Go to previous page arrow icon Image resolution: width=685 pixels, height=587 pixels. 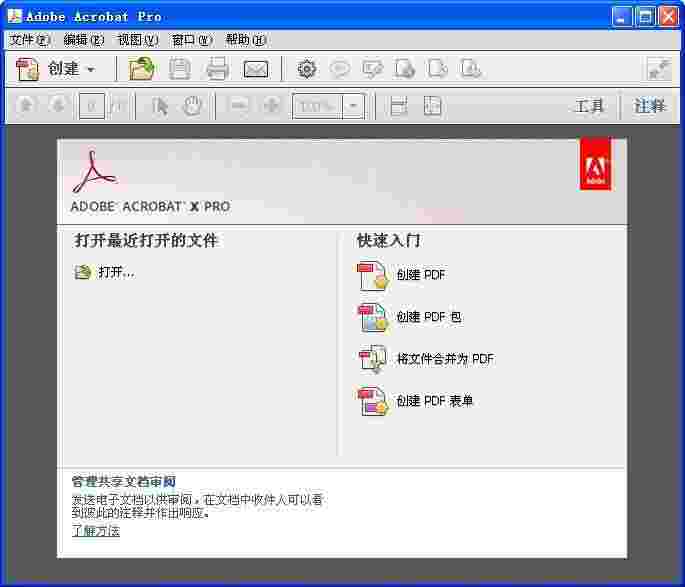pos(26,105)
